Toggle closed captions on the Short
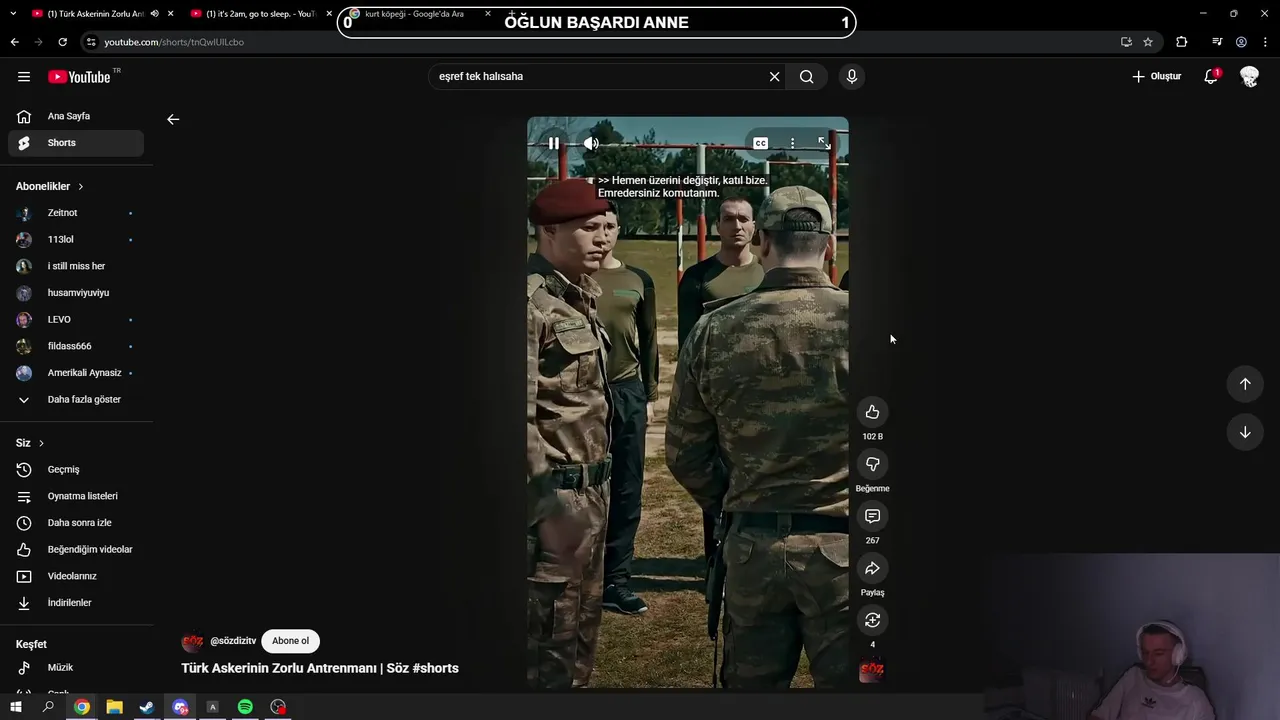Image resolution: width=1280 pixels, height=720 pixels. tap(760, 143)
